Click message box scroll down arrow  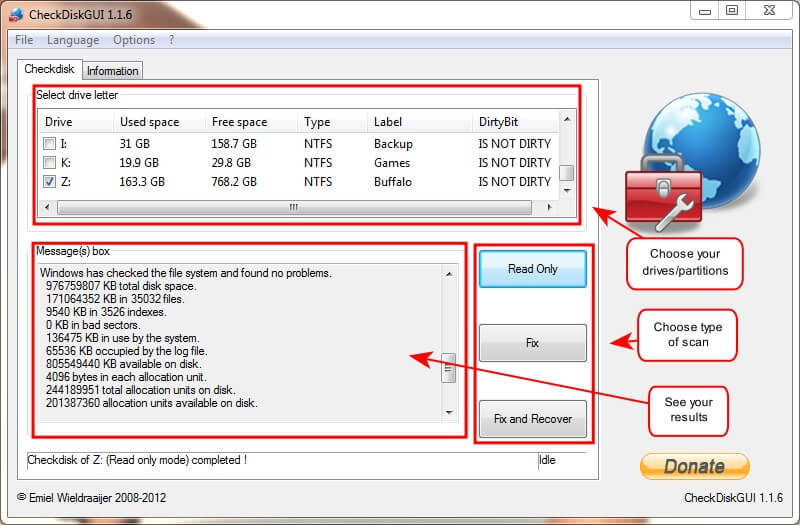(449, 412)
